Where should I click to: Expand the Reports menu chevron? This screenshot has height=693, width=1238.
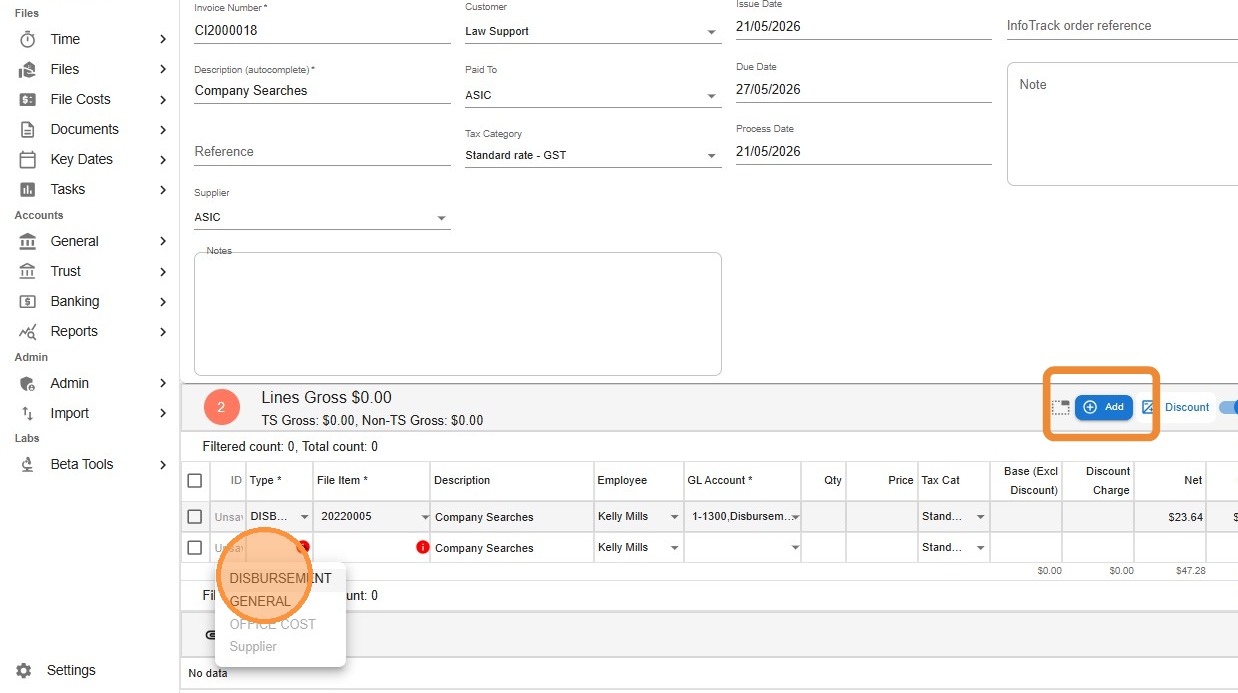coord(162,331)
